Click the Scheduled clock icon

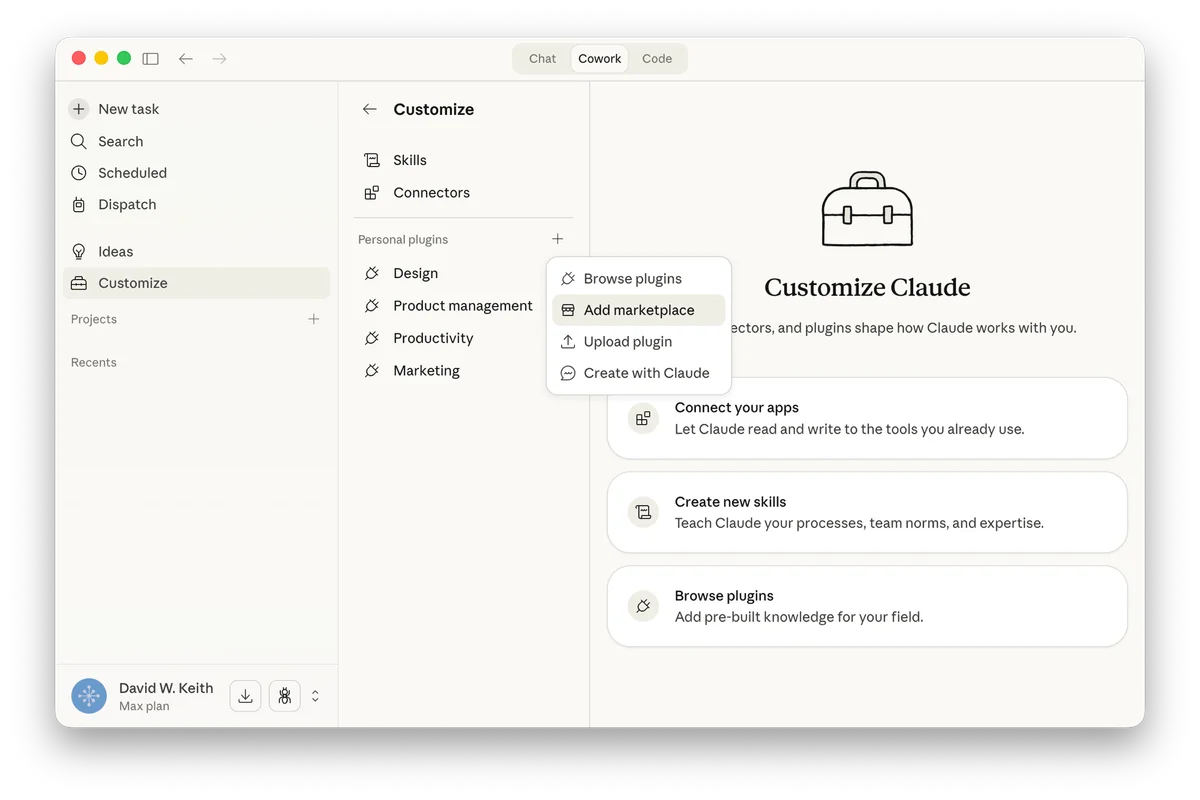coord(78,172)
